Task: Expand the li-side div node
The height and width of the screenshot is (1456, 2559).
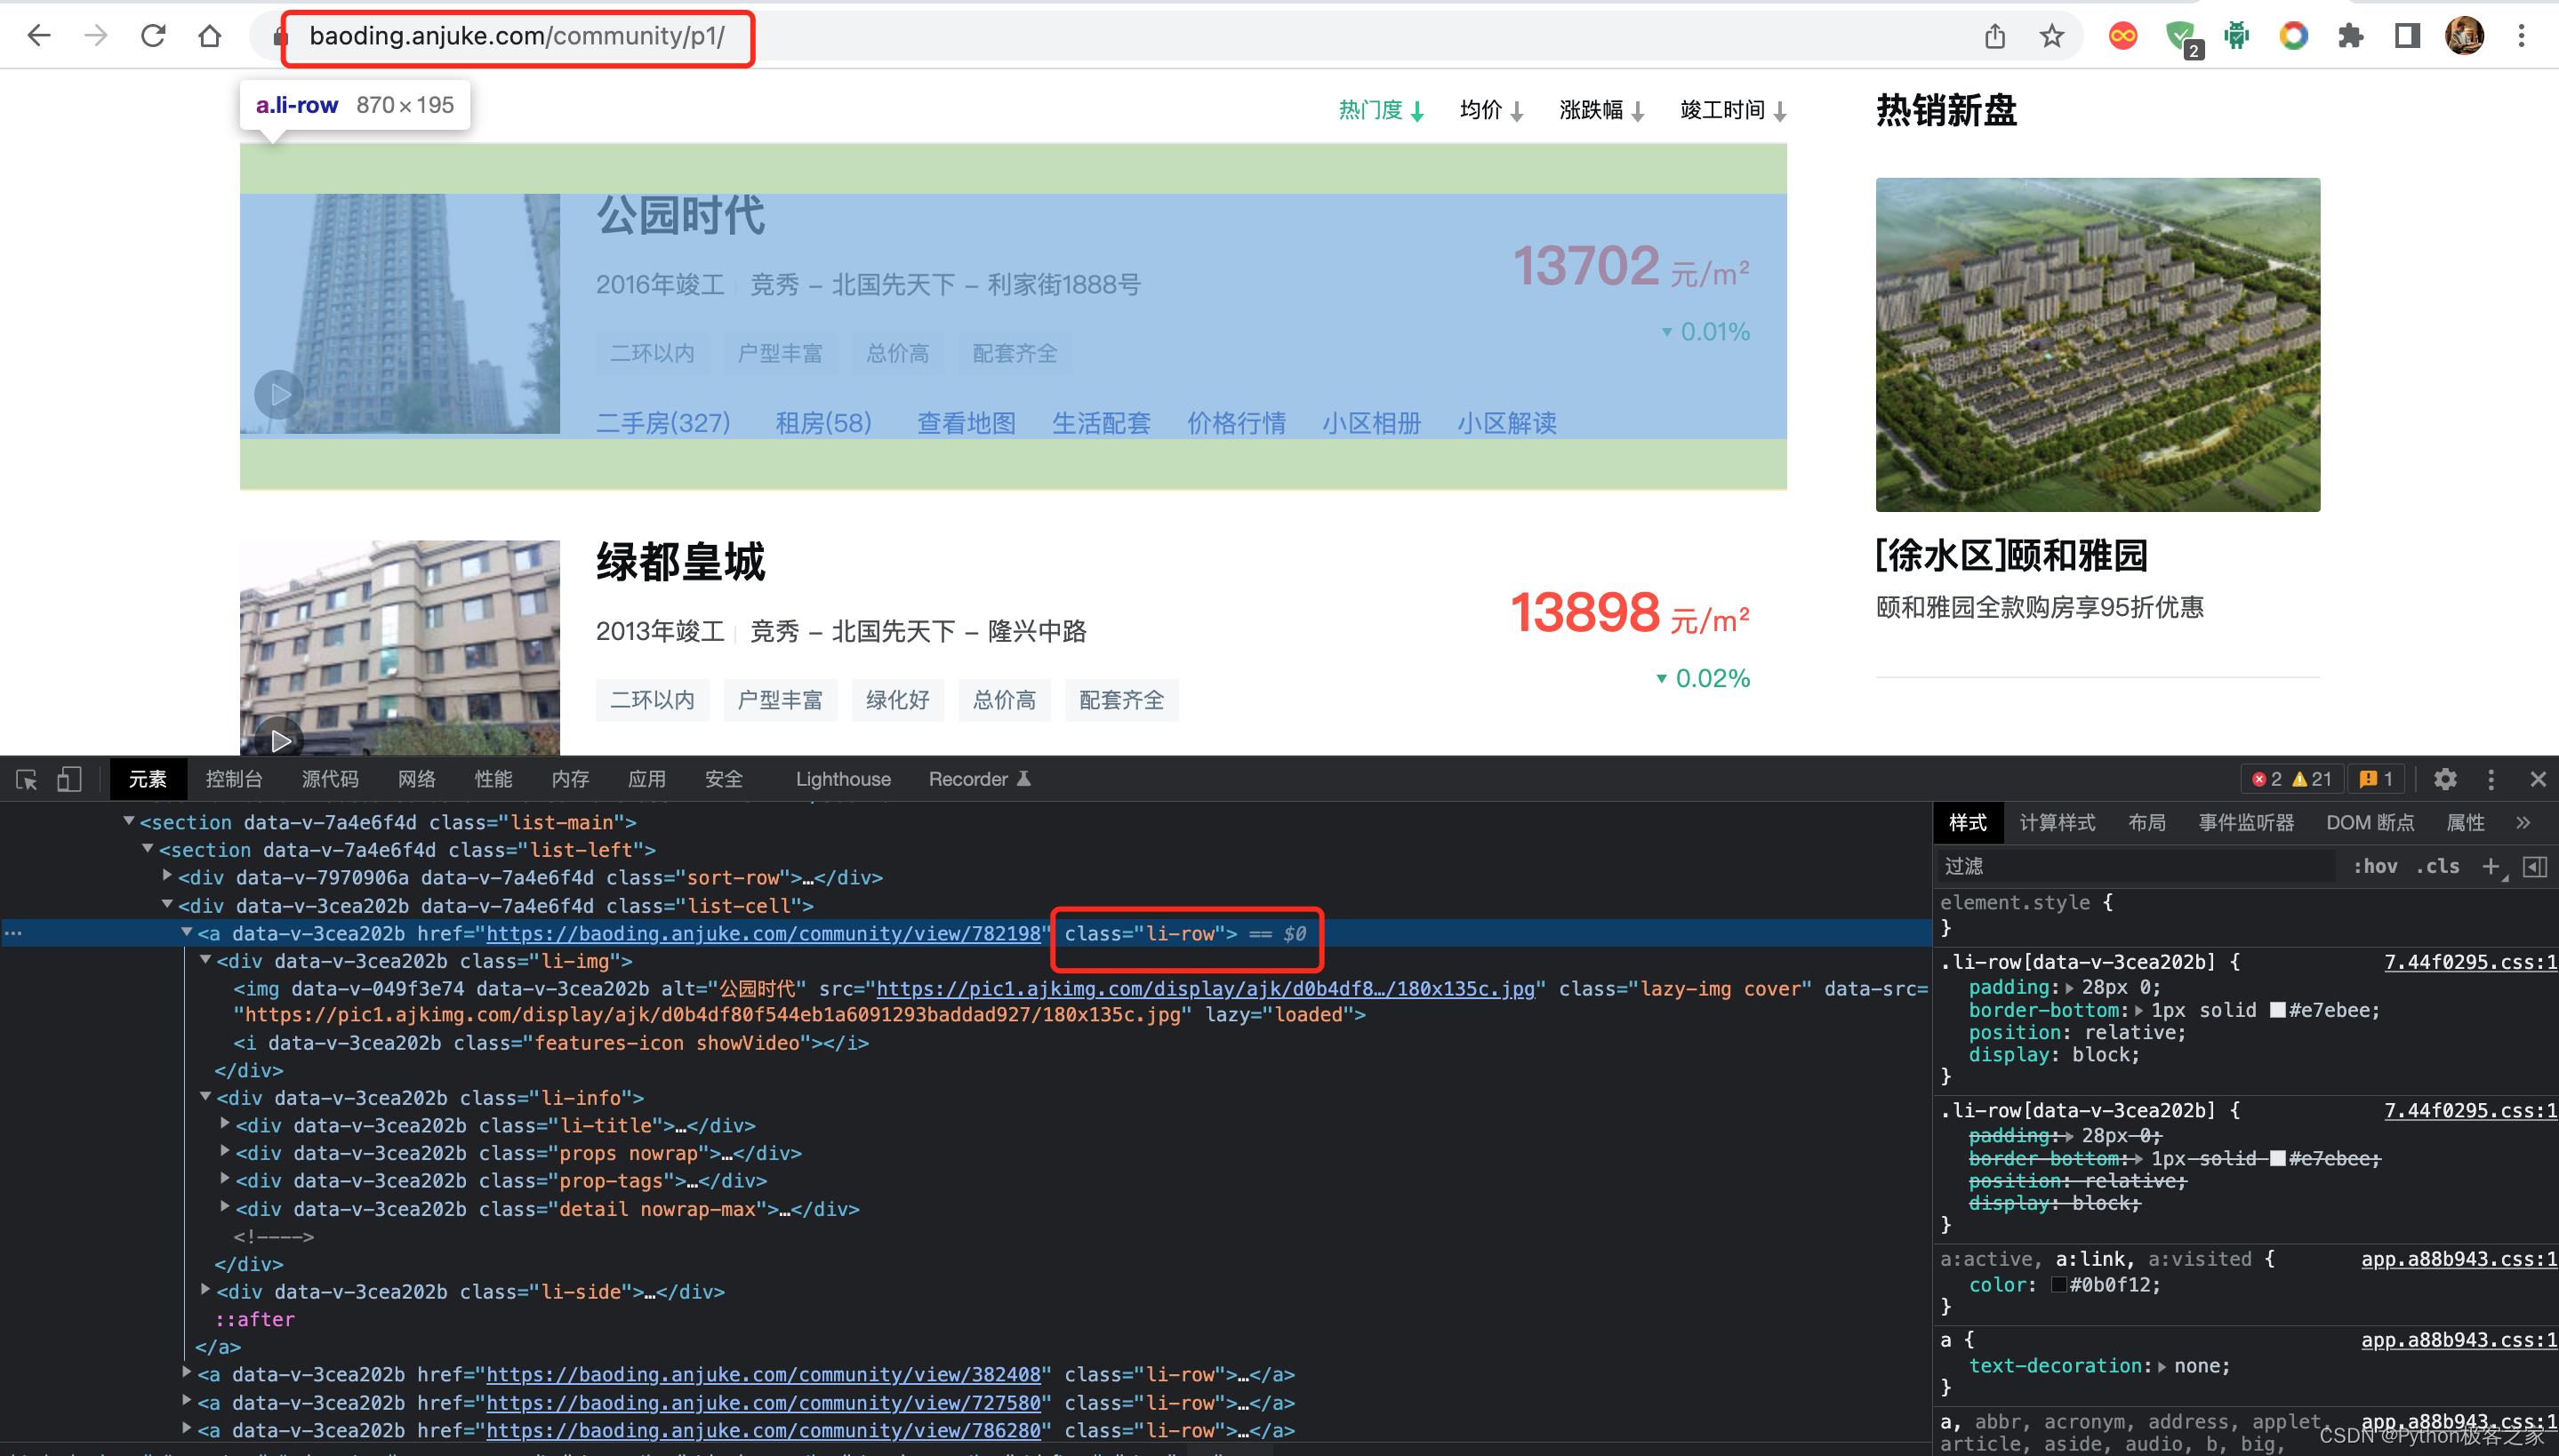Action: (x=205, y=1290)
